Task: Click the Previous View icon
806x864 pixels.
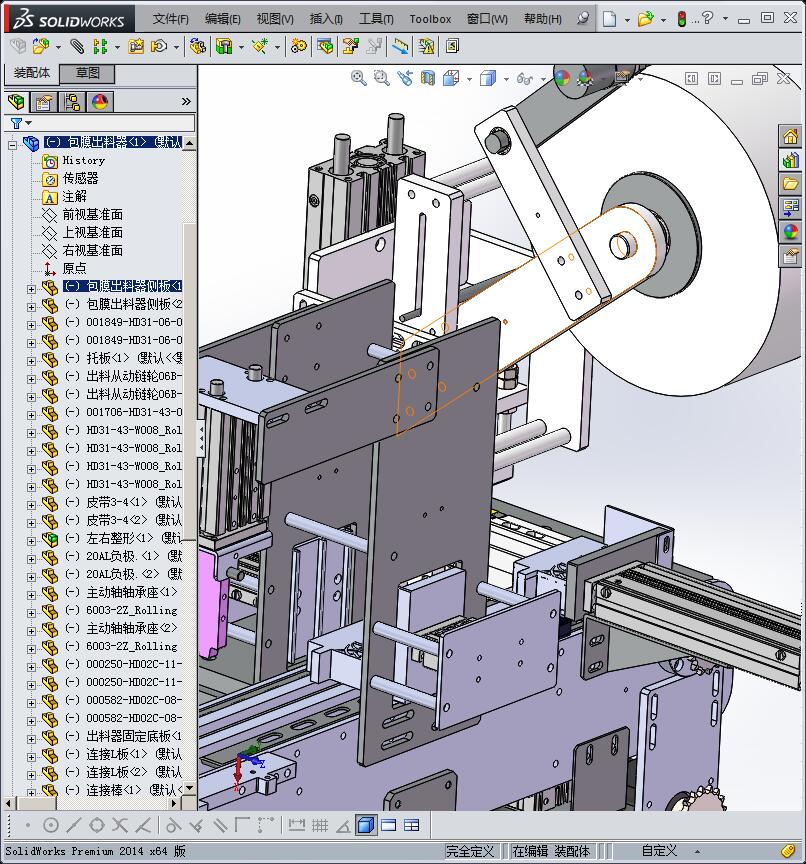Action: point(405,78)
